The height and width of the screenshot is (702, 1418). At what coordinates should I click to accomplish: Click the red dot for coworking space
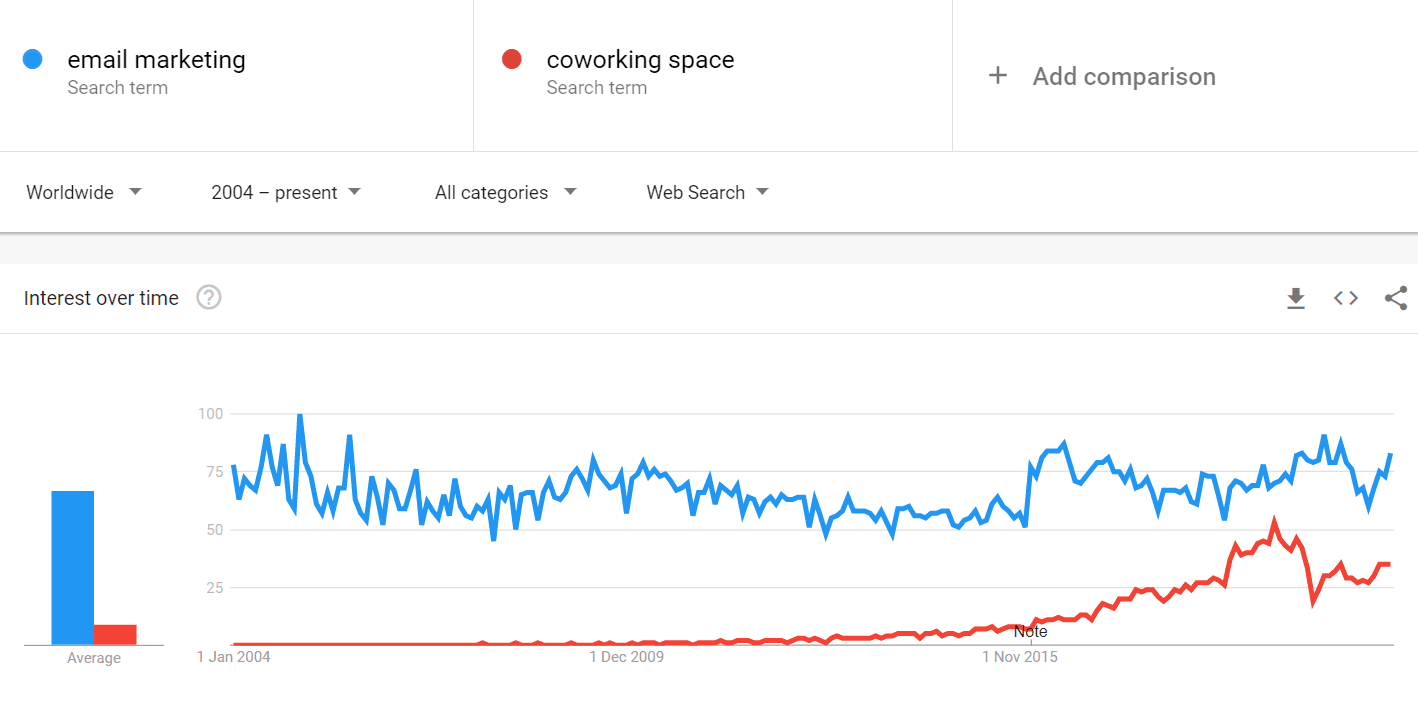coord(511,59)
